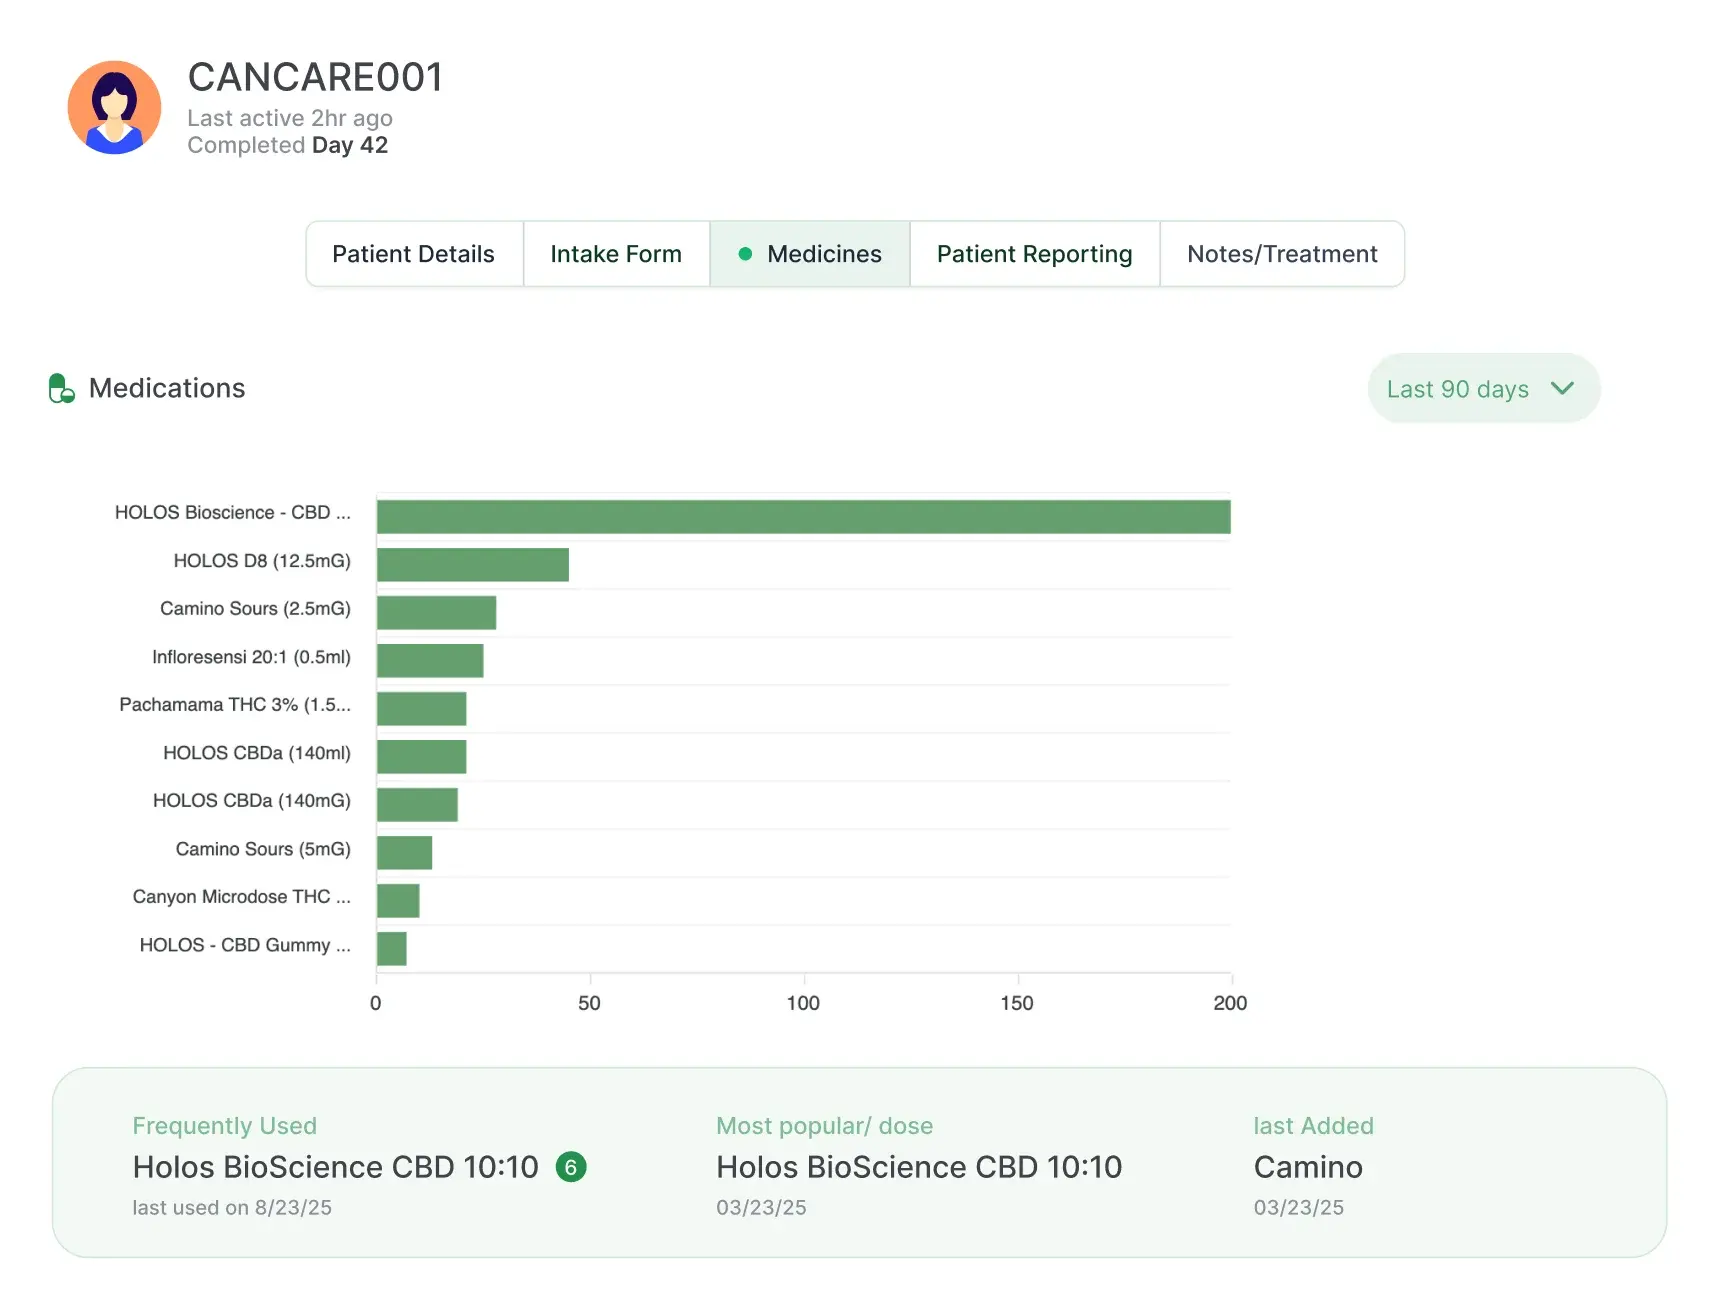Click the Medications section heading

click(167, 388)
